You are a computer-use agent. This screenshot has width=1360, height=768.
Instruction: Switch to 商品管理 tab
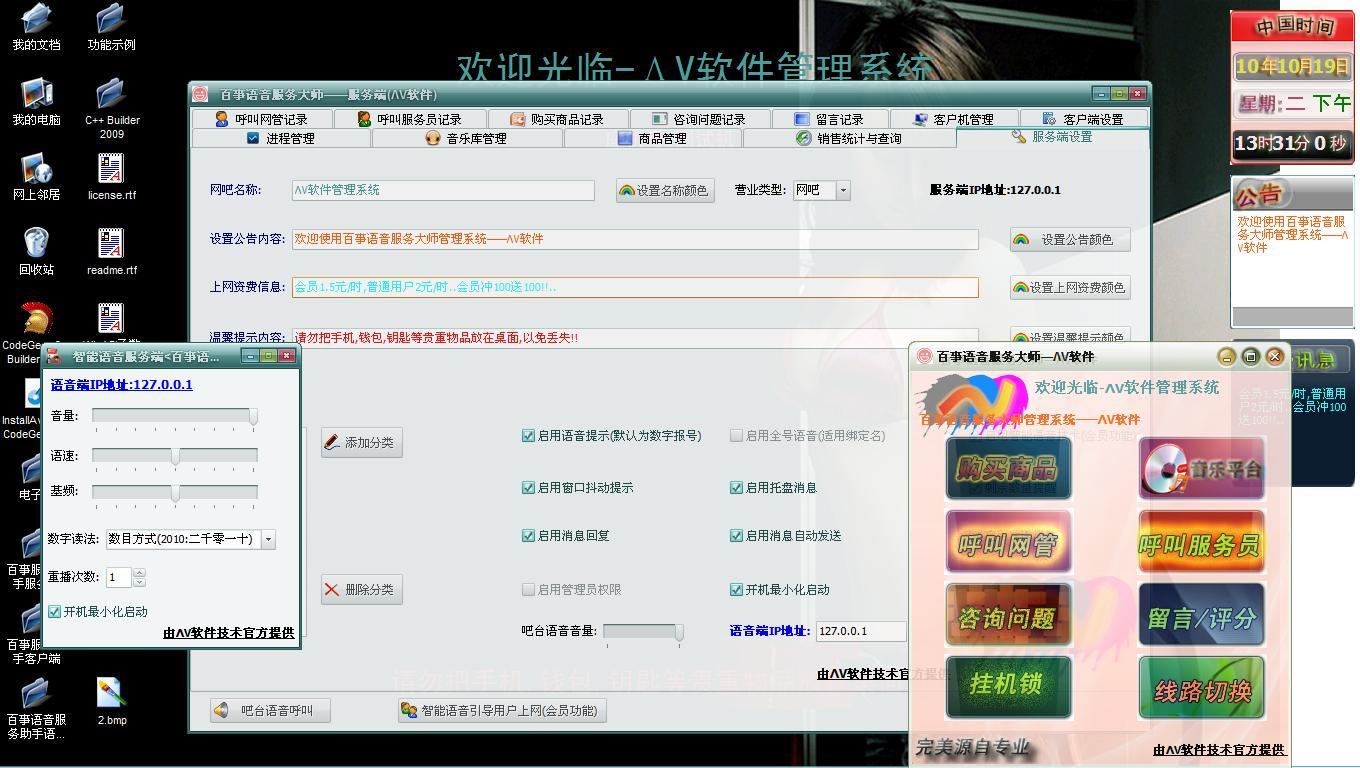(x=652, y=139)
